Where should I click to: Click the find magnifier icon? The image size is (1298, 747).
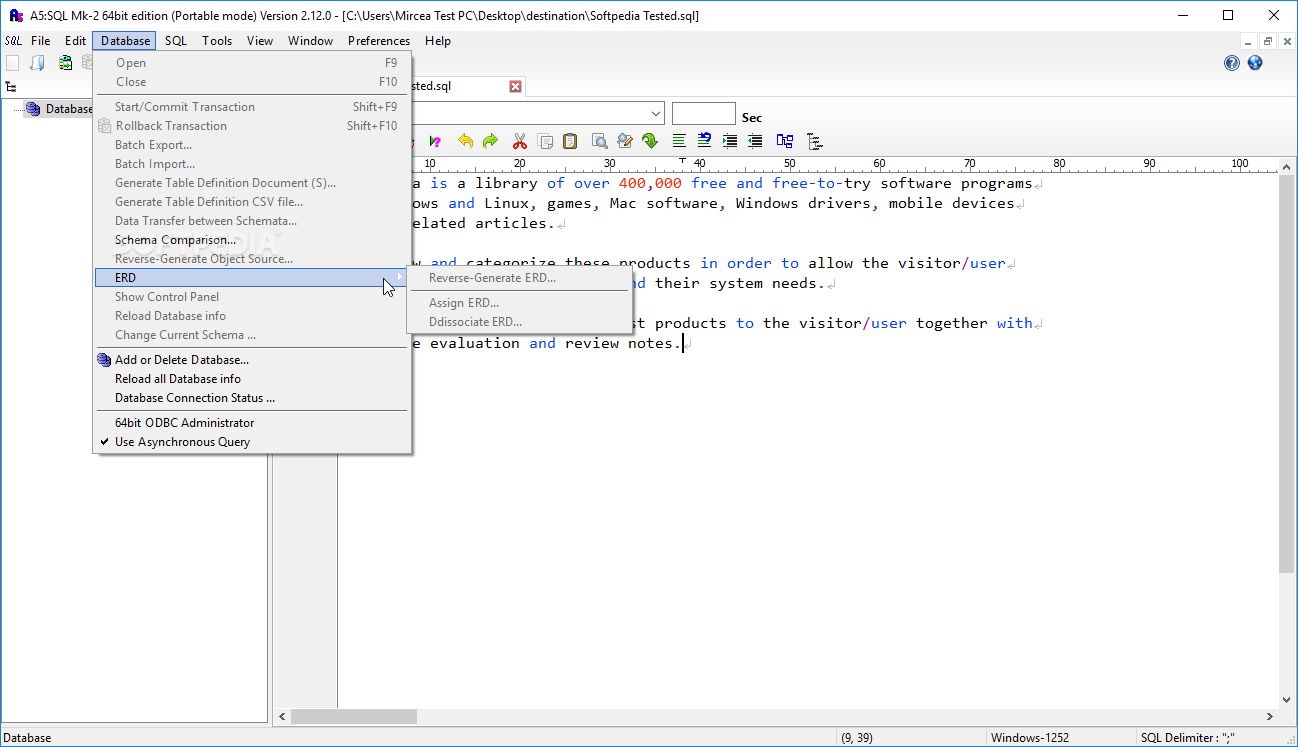tap(600, 141)
